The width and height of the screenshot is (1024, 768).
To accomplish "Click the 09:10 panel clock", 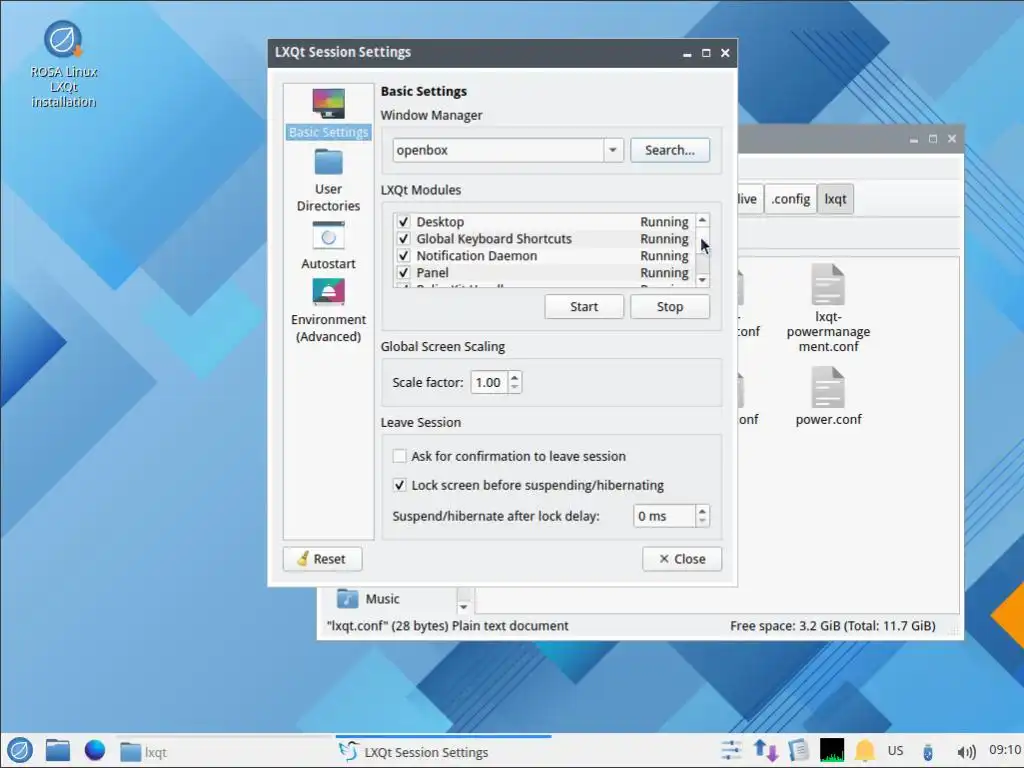I will point(1004,750).
